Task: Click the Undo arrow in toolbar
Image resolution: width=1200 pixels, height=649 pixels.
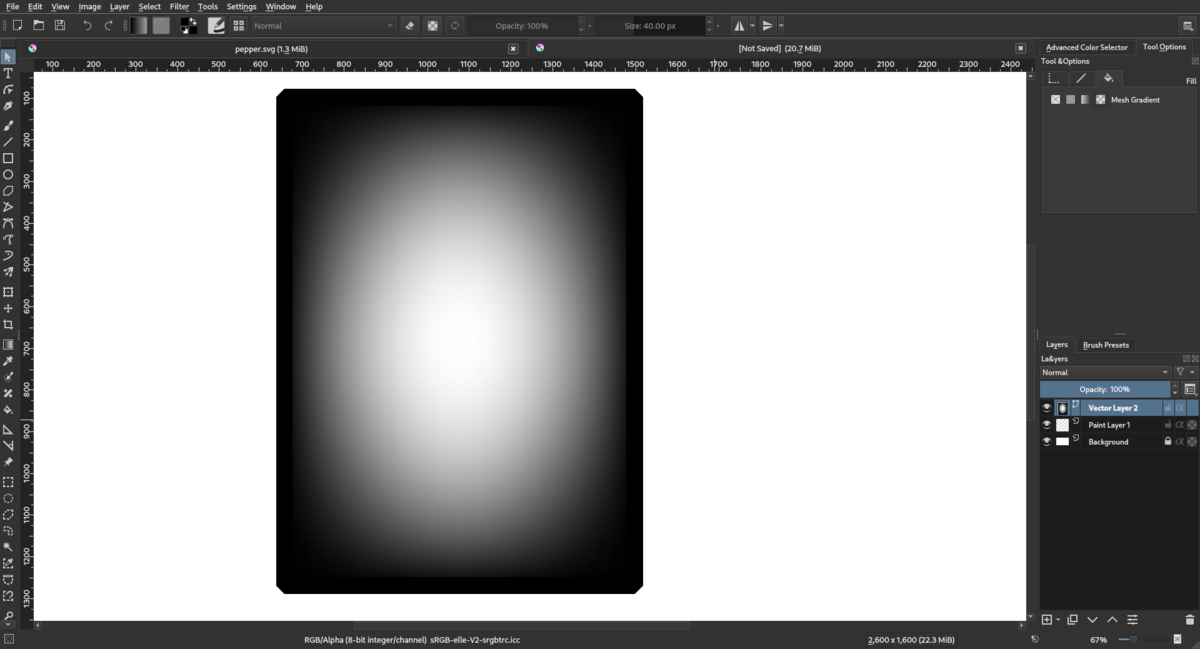Action: (x=87, y=25)
